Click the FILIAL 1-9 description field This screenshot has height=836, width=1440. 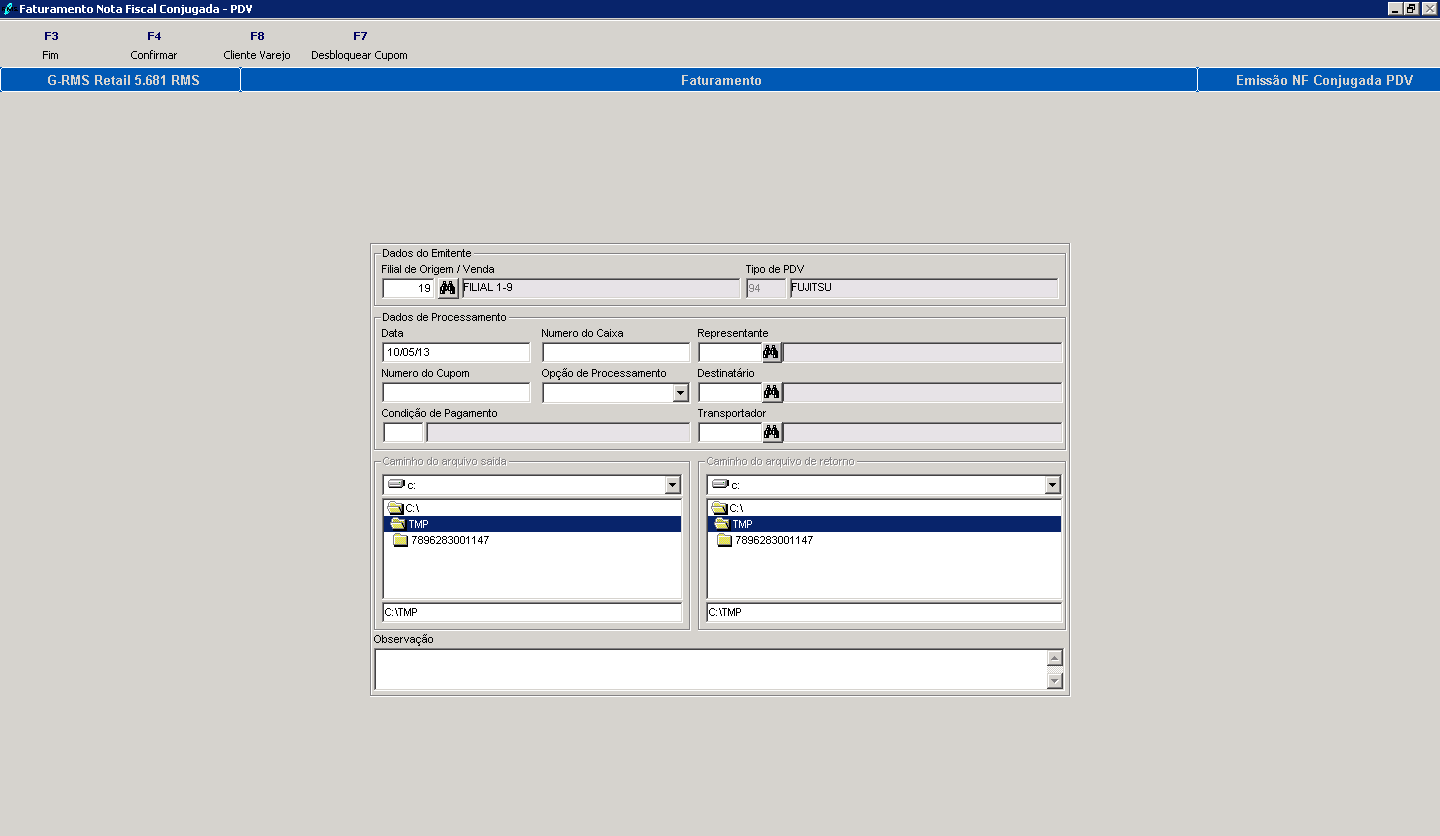(x=600, y=289)
